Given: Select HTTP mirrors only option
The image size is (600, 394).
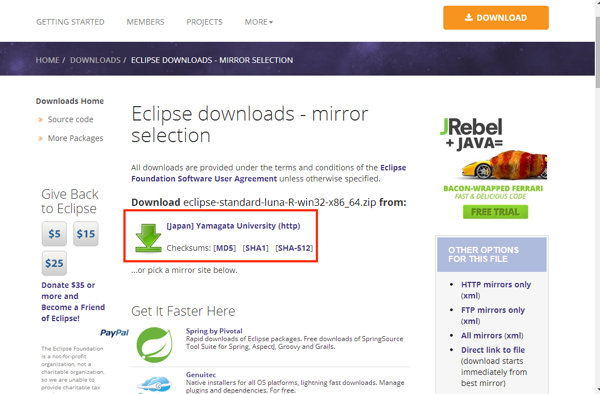Looking at the screenshot, I should (x=496, y=285).
